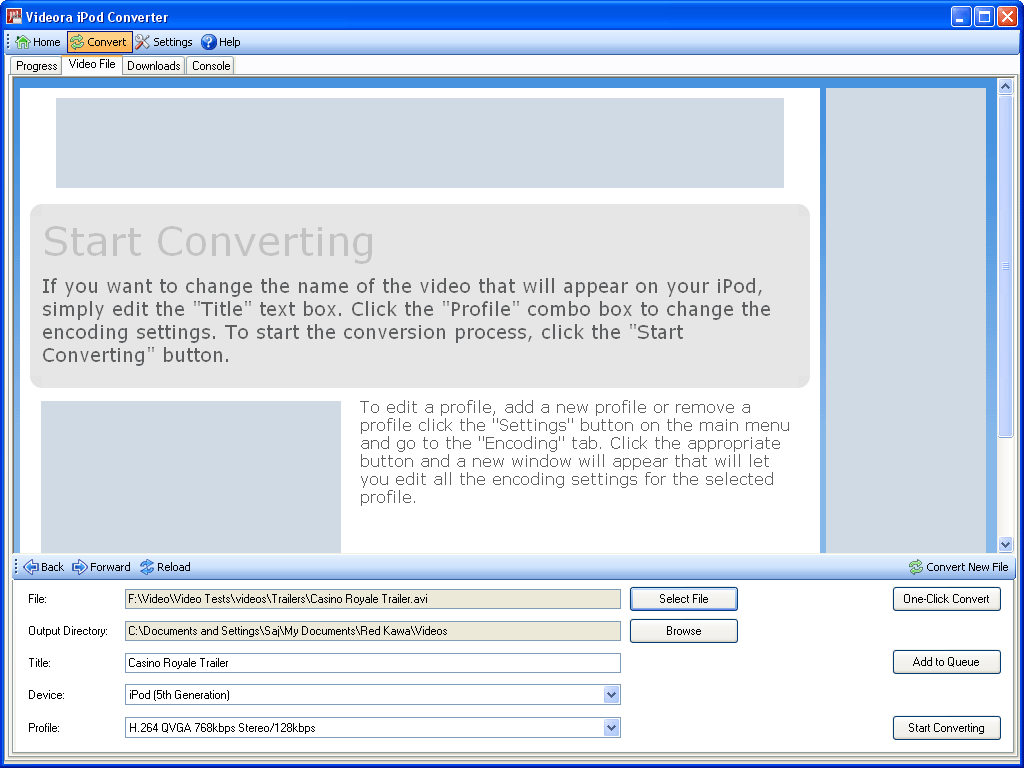Click the Reload icon

(147, 567)
